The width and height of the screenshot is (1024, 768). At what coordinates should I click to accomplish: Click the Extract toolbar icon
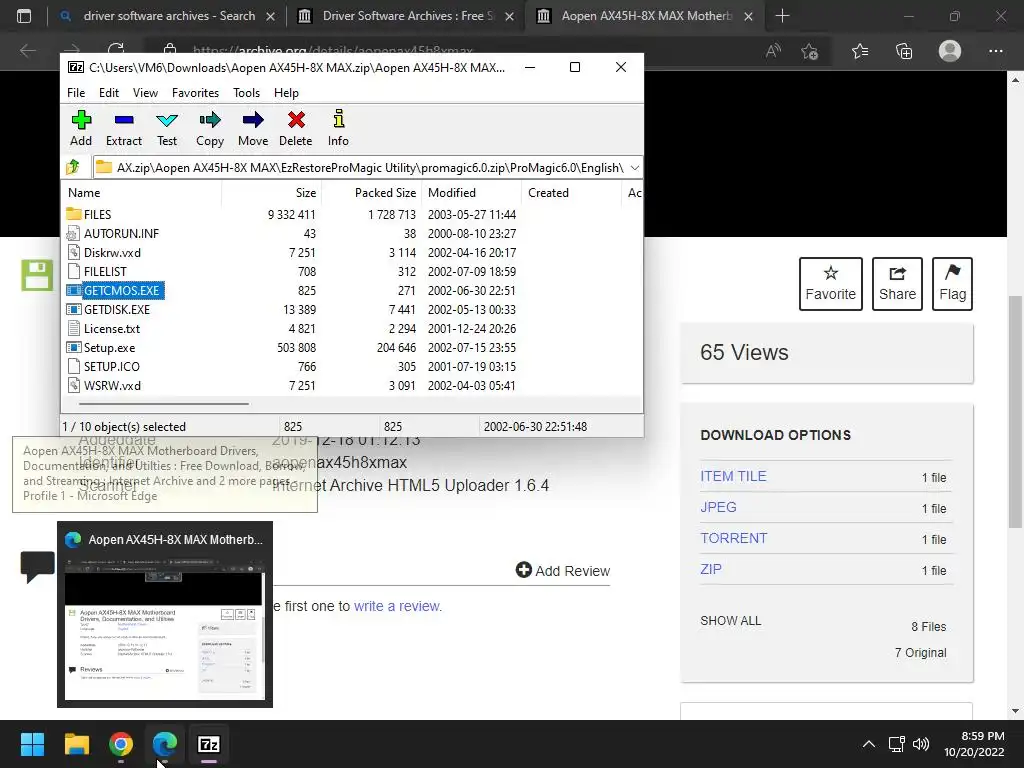tap(123, 128)
